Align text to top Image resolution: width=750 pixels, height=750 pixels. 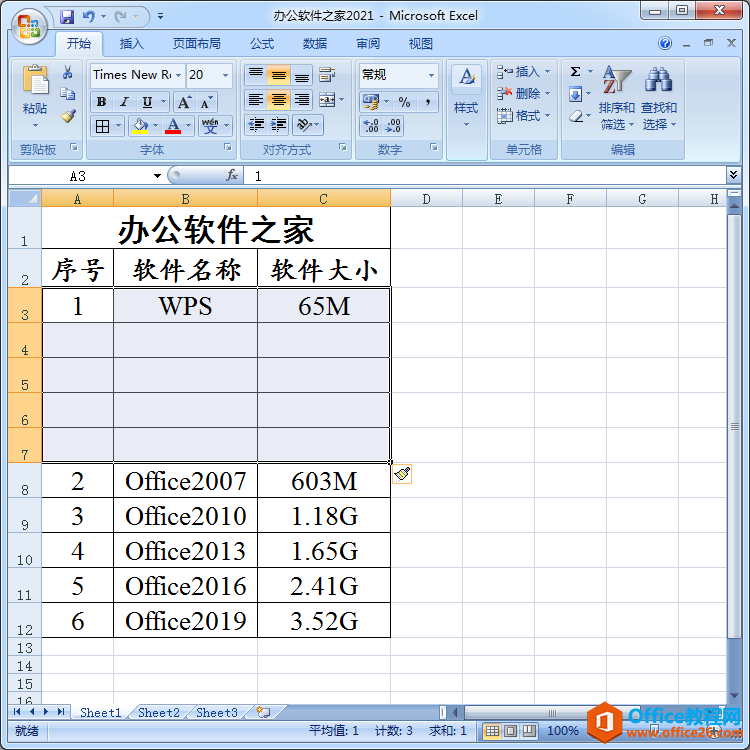[x=256, y=74]
